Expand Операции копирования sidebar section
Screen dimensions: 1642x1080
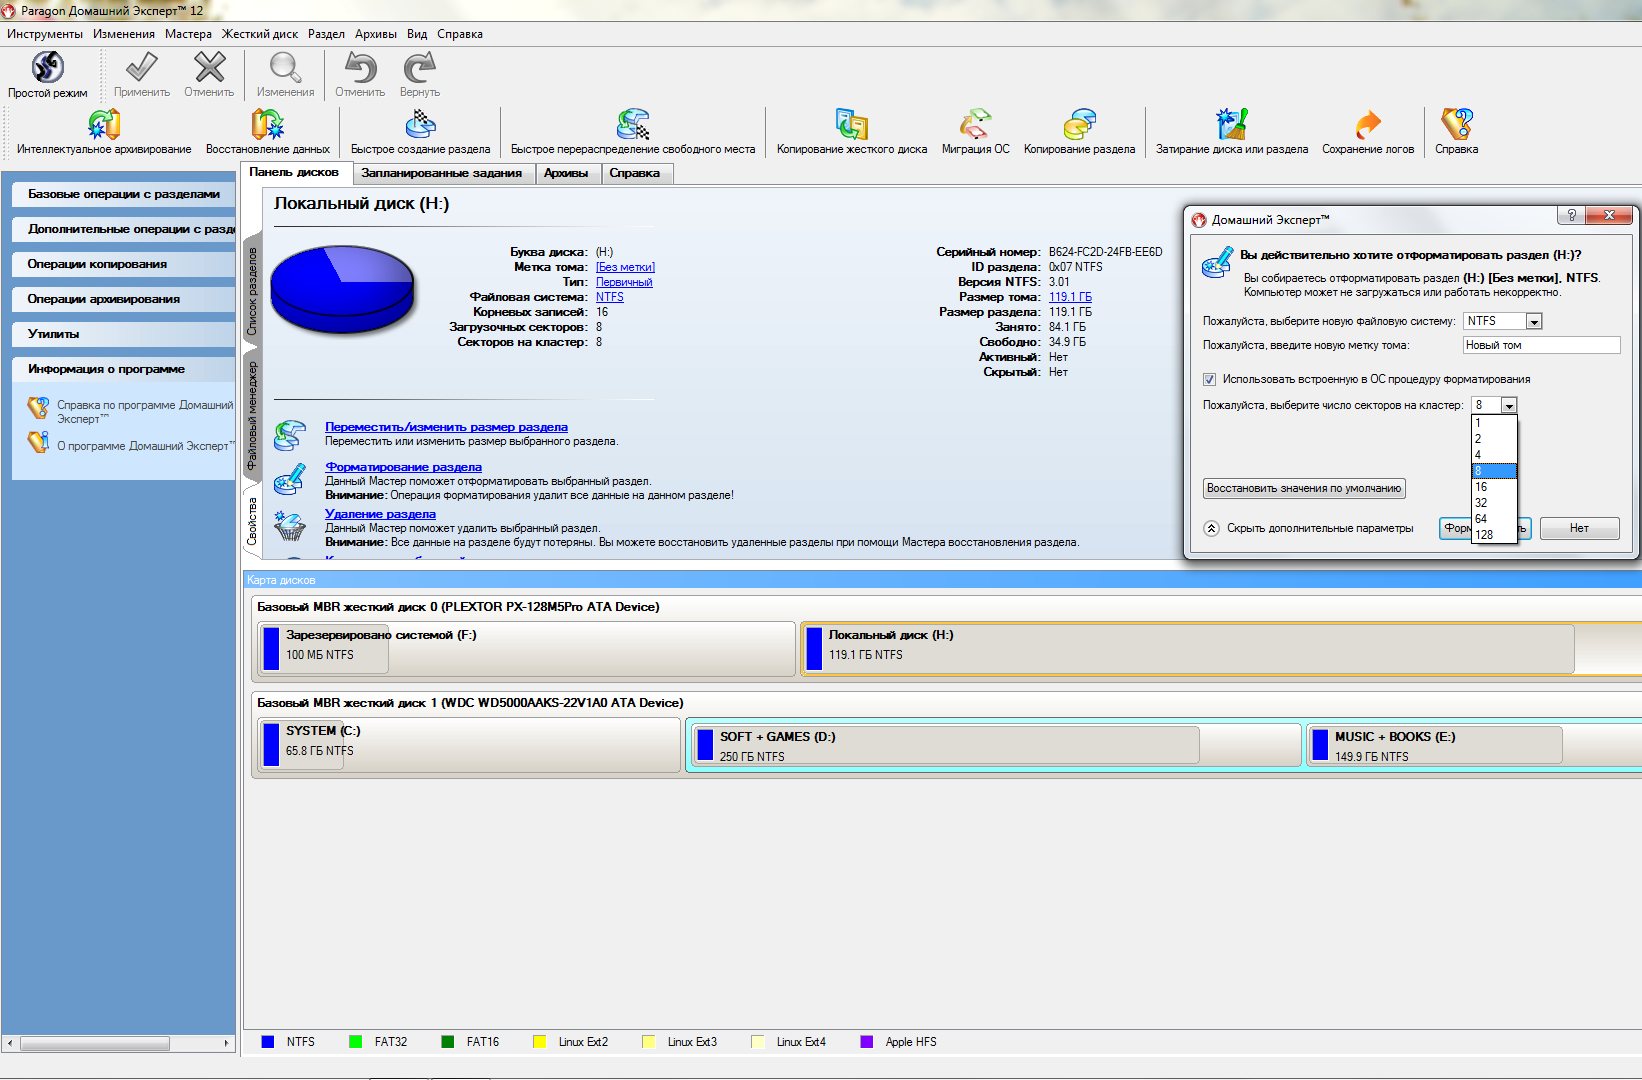click(124, 264)
